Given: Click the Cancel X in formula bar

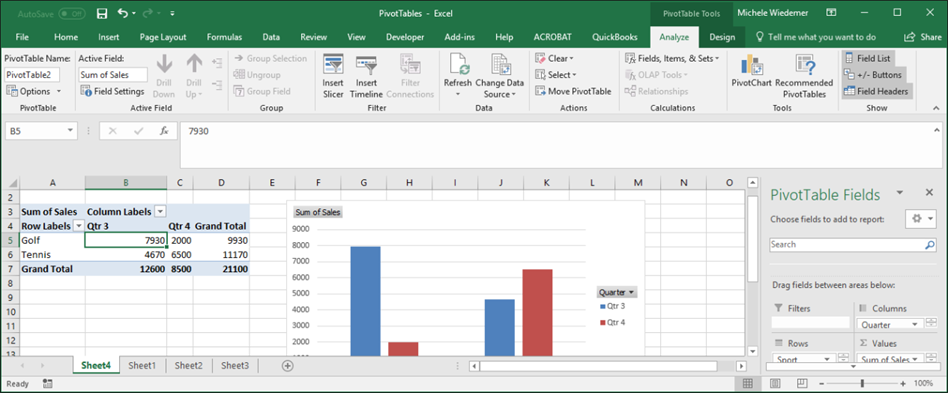Looking at the screenshot, I should 113,131.
